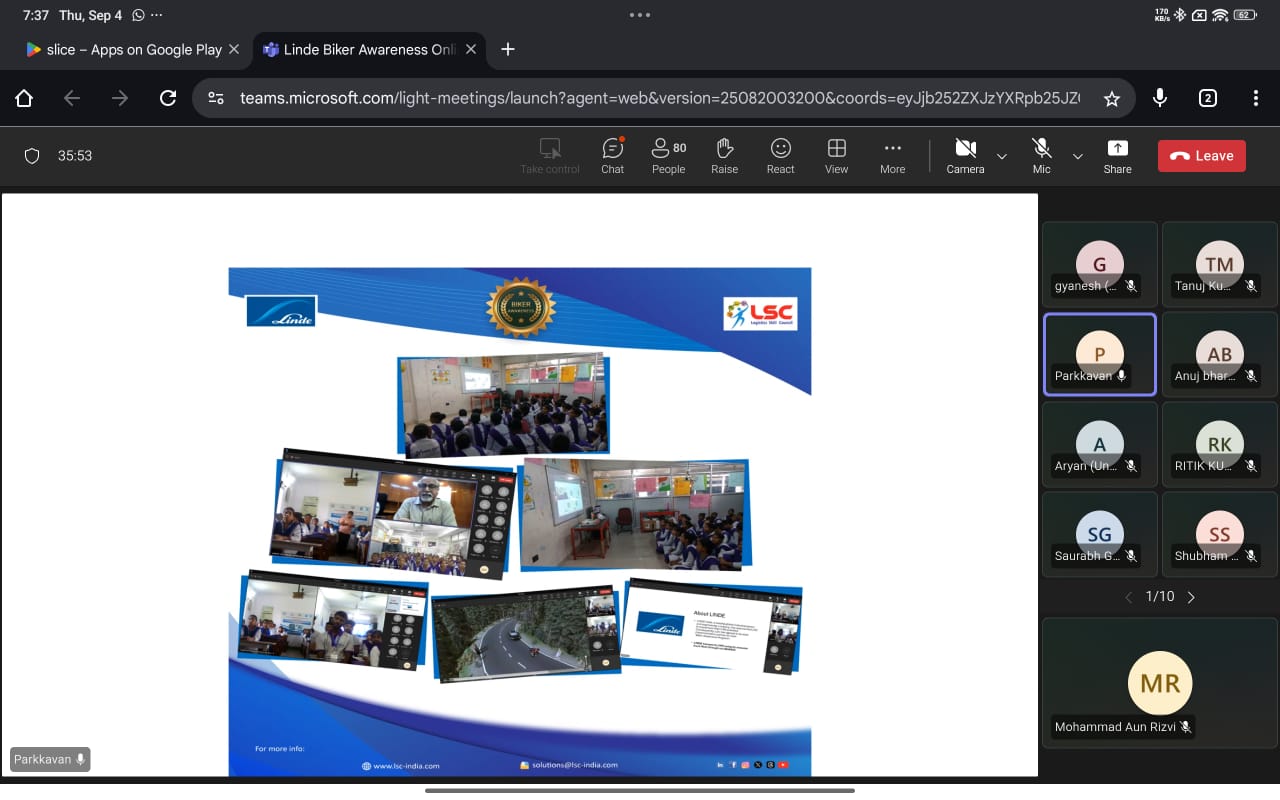
Task: Change meeting layout with View
Action: 836,156
